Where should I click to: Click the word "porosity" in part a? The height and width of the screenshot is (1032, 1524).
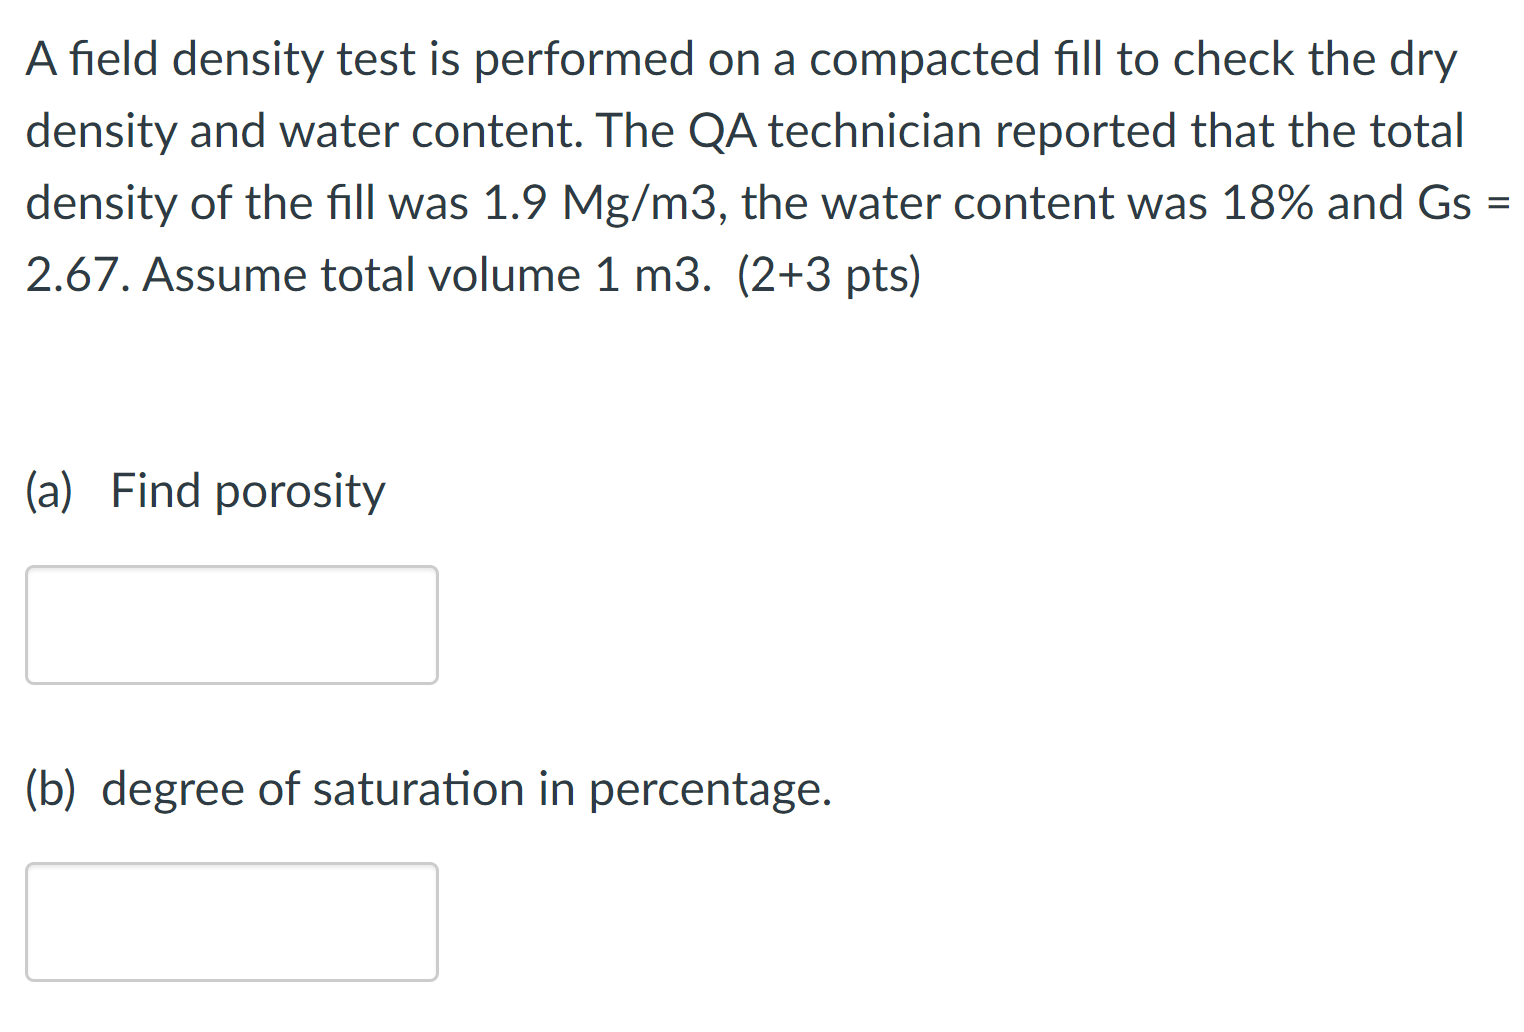[299, 493]
